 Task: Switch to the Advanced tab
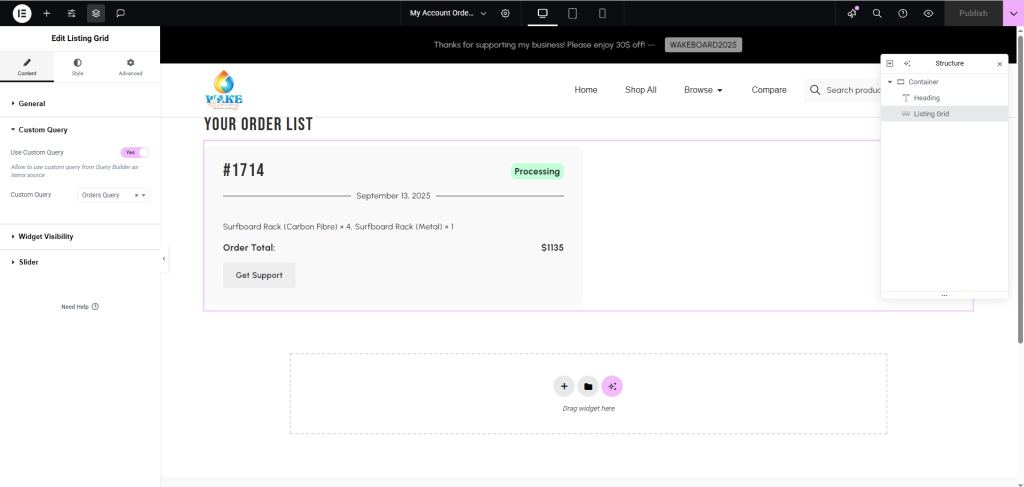click(x=130, y=67)
